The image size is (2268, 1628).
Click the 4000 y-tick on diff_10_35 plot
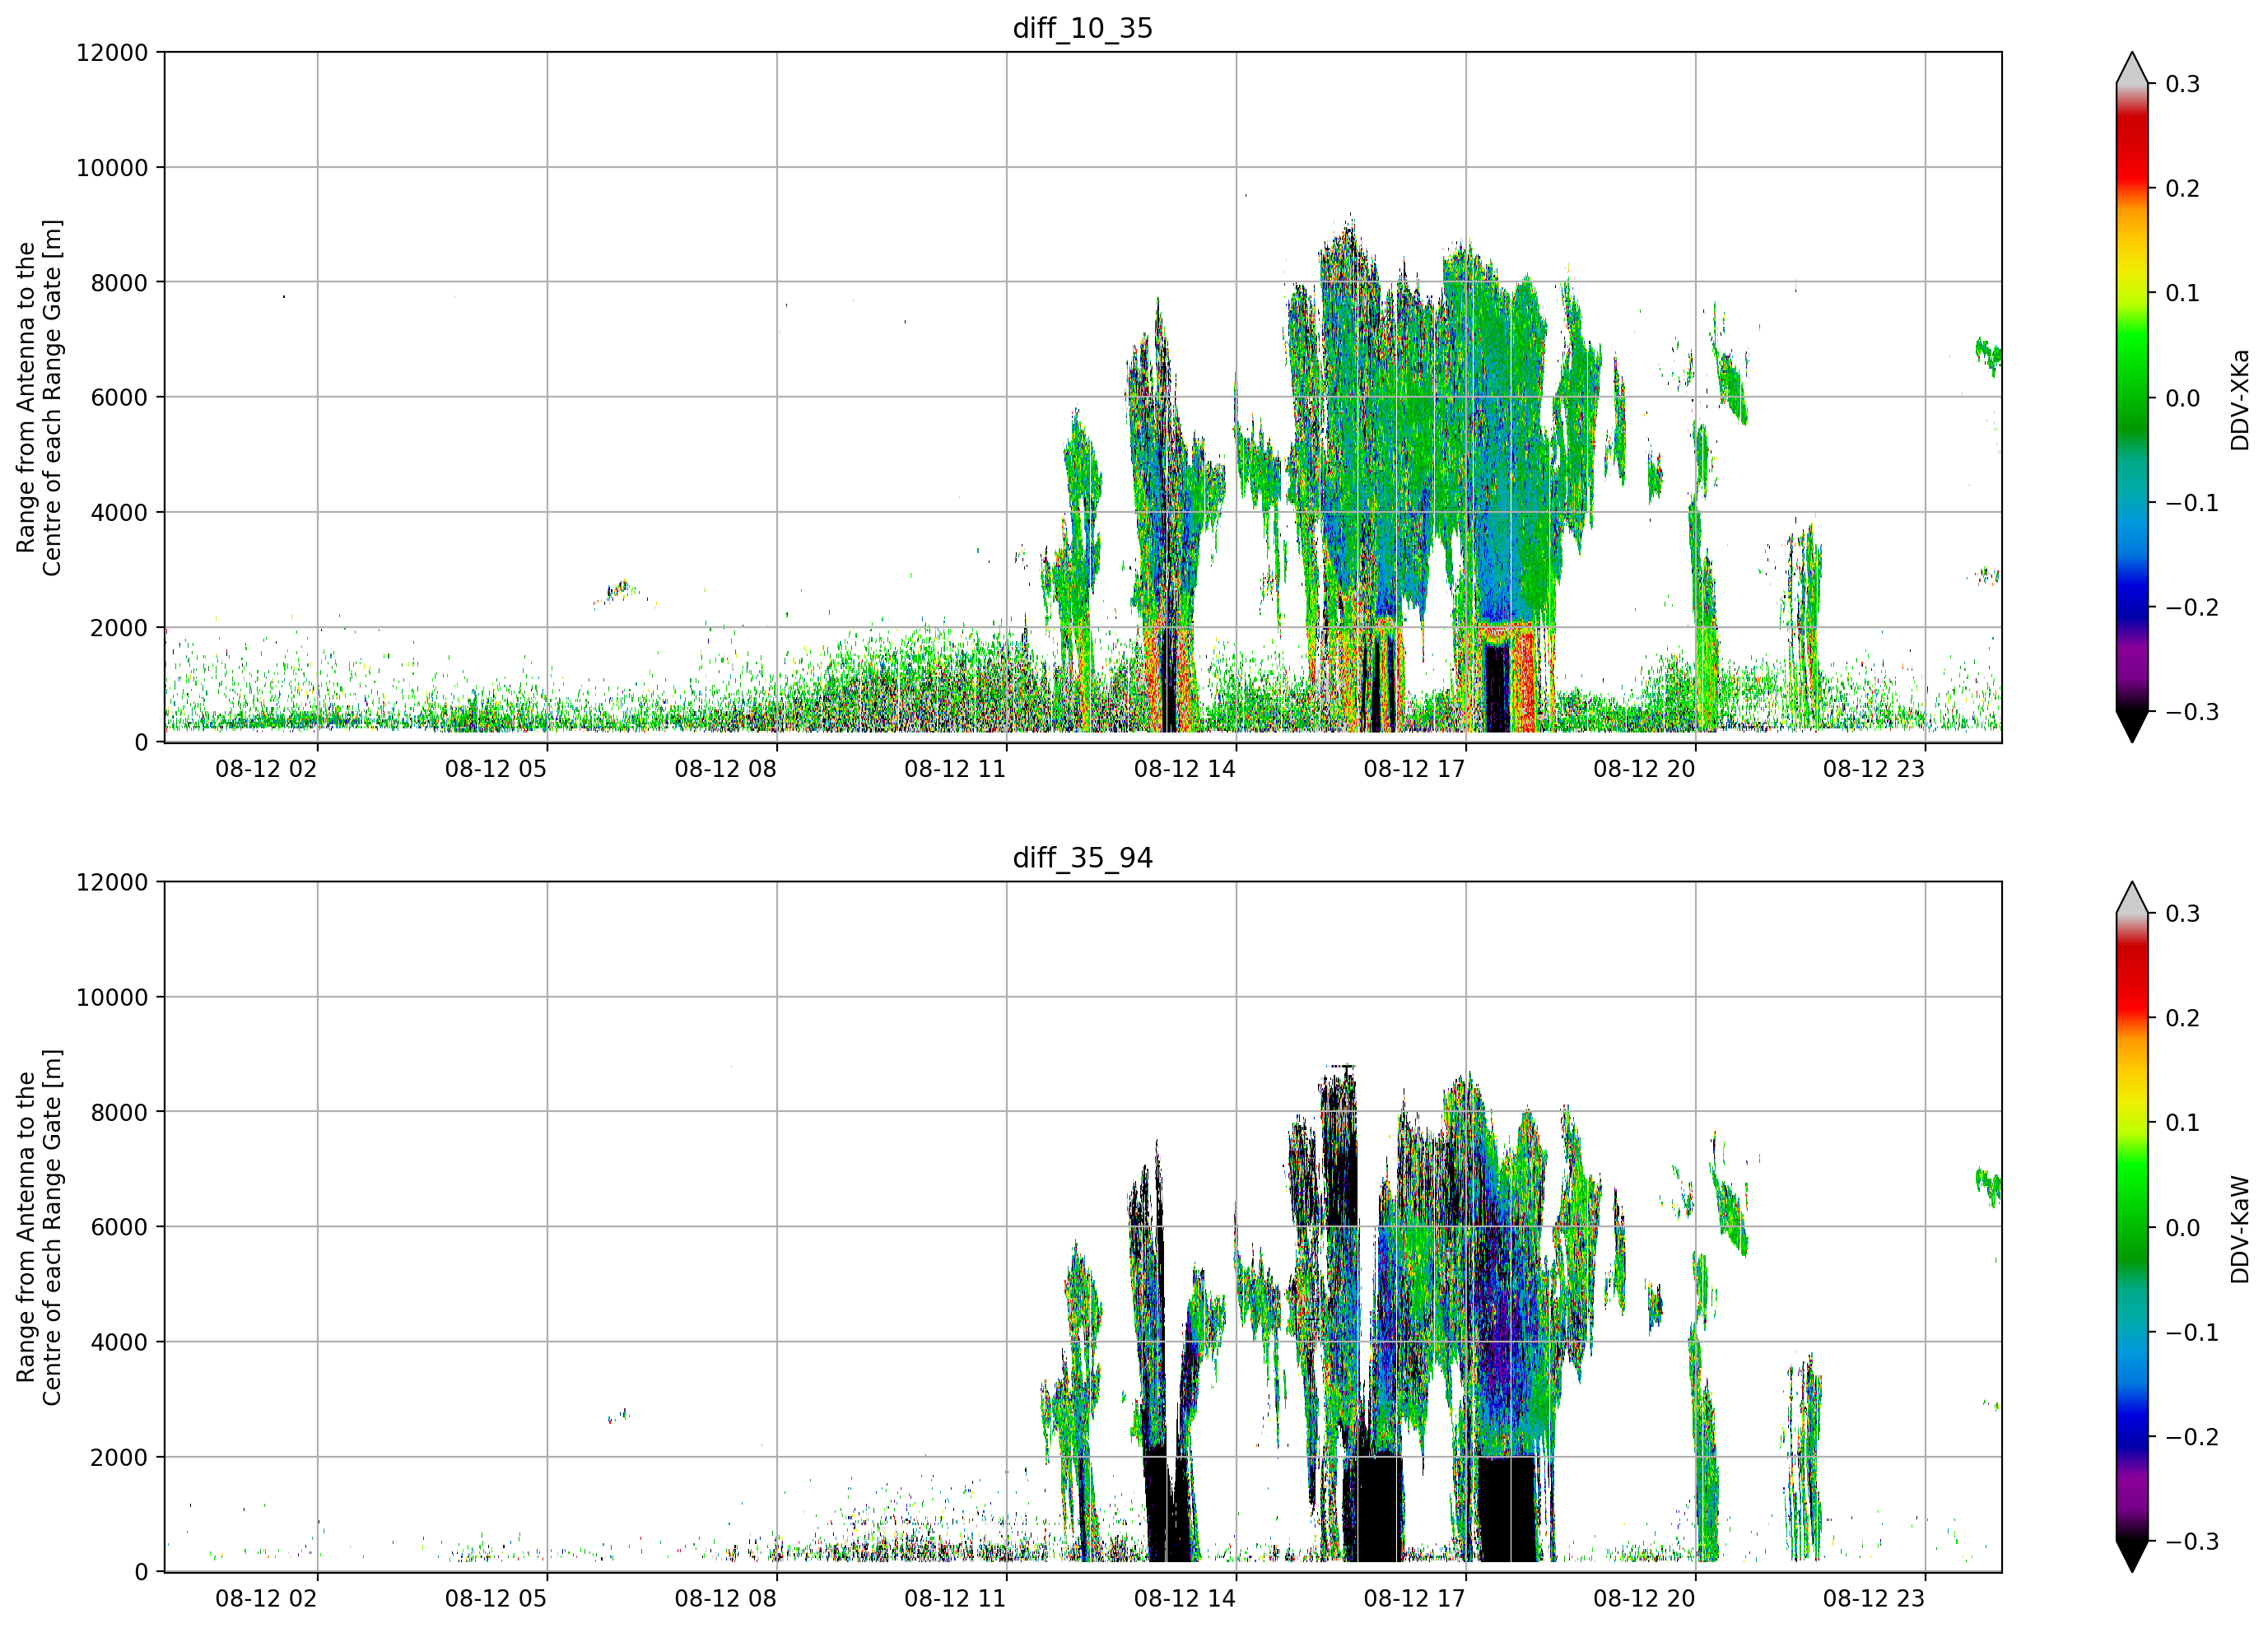point(119,513)
